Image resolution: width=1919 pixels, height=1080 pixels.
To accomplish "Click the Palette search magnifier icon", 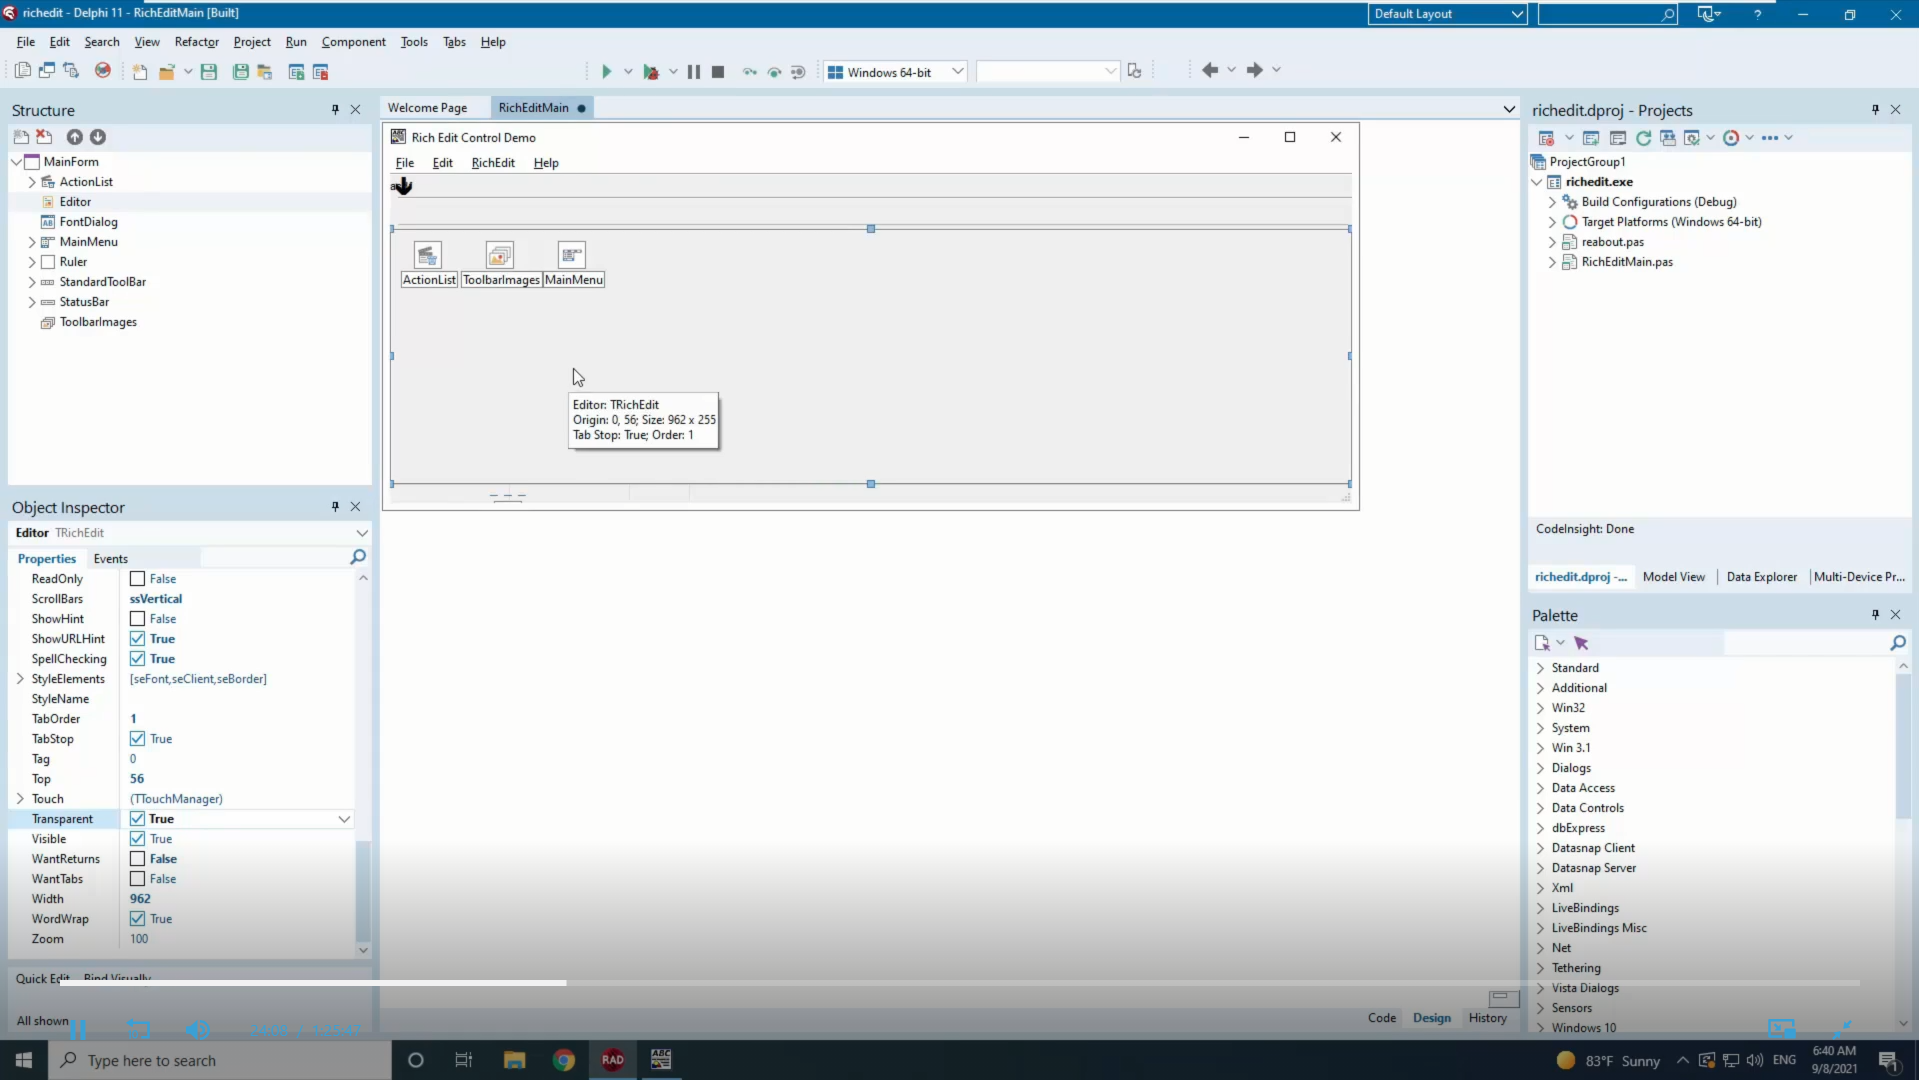I will (1898, 643).
